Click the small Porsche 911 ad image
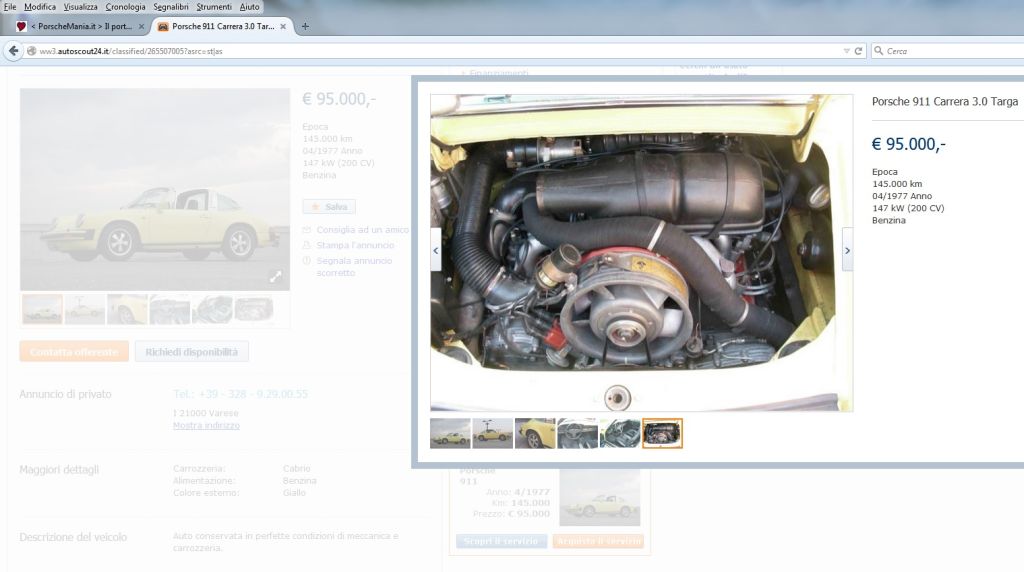 (x=600, y=498)
